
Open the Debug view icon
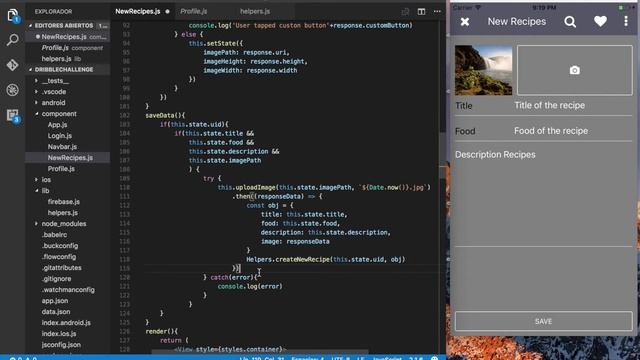click(x=12, y=90)
